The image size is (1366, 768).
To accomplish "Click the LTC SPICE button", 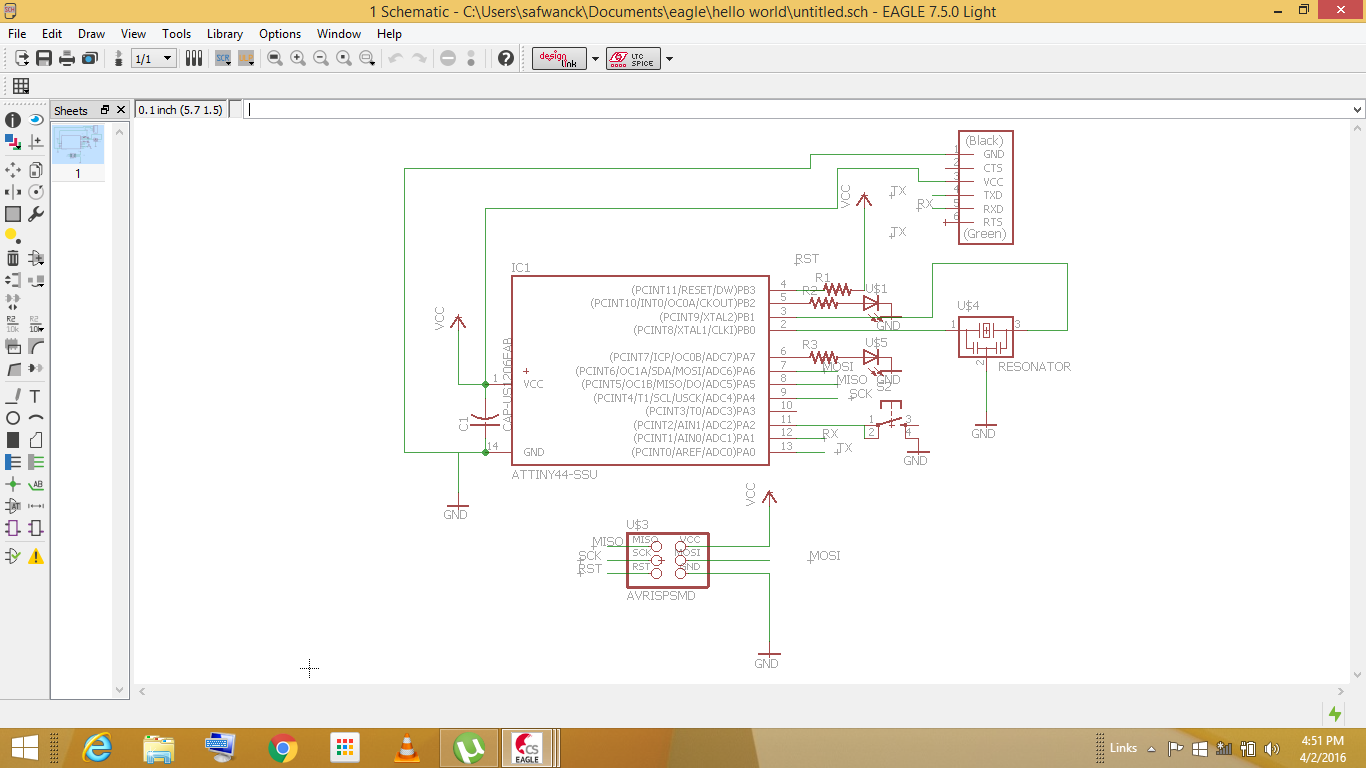I will [x=634, y=58].
